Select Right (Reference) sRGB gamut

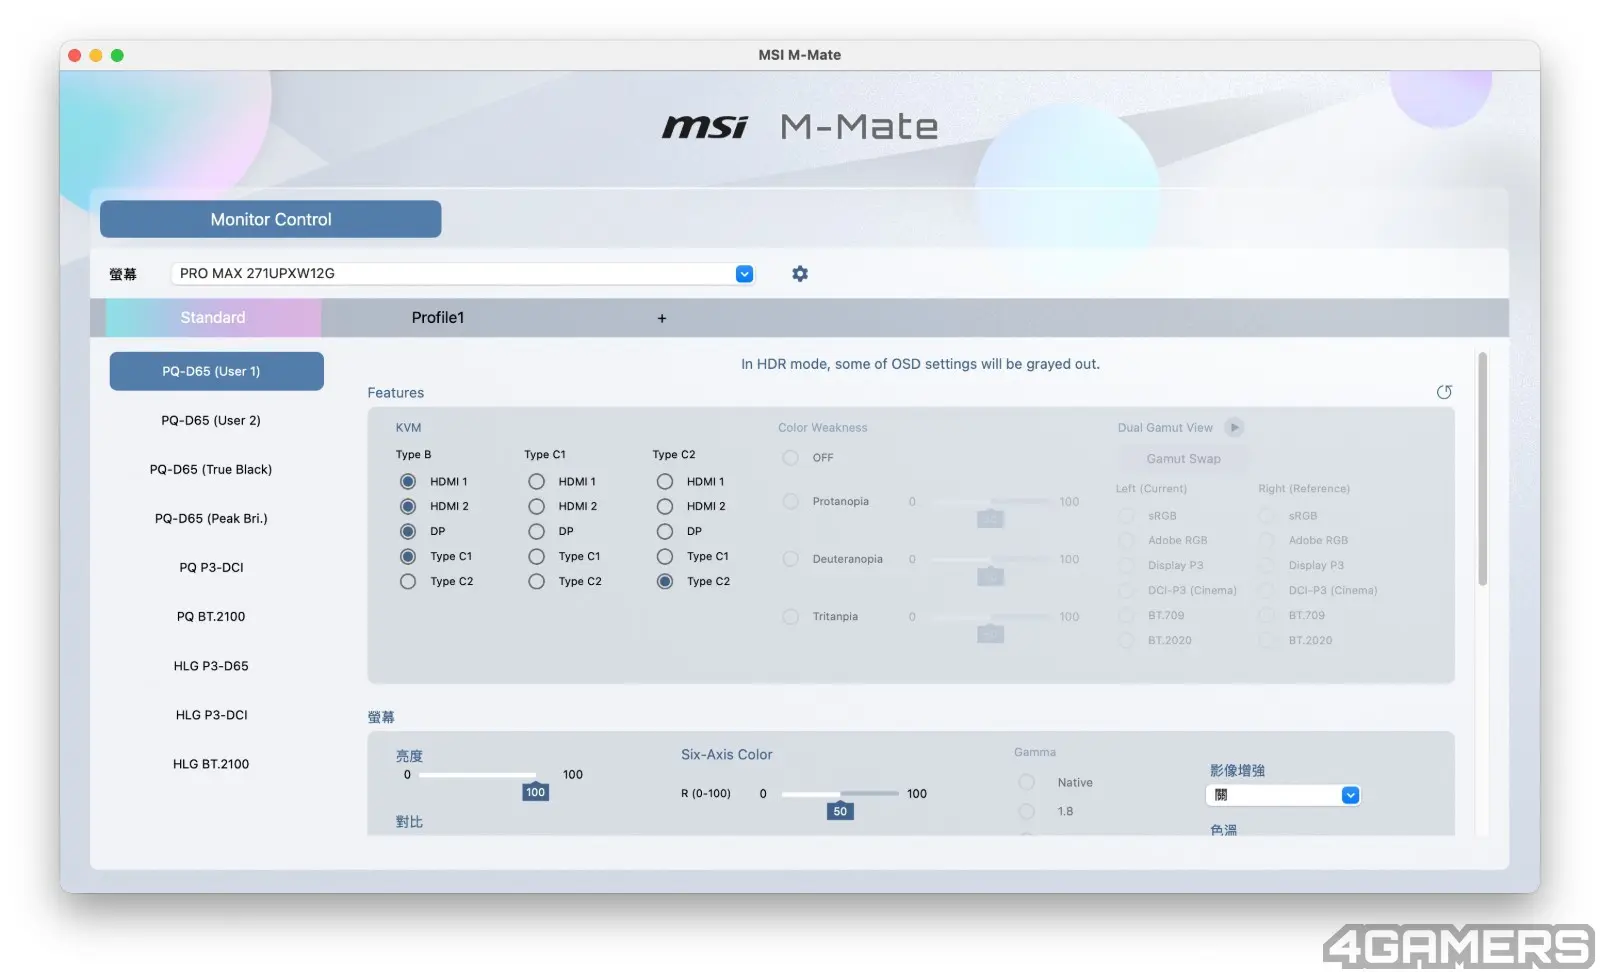[1268, 516]
